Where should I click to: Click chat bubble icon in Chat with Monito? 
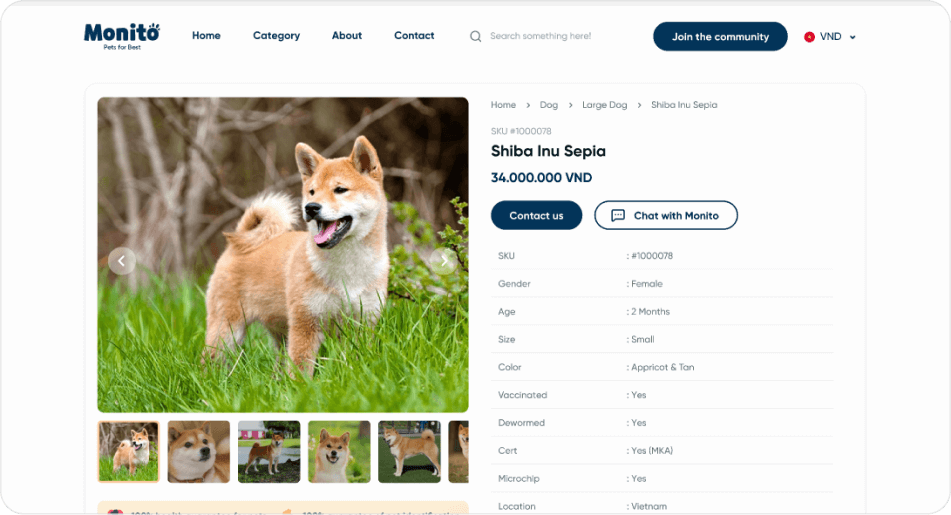pos(618,215)
